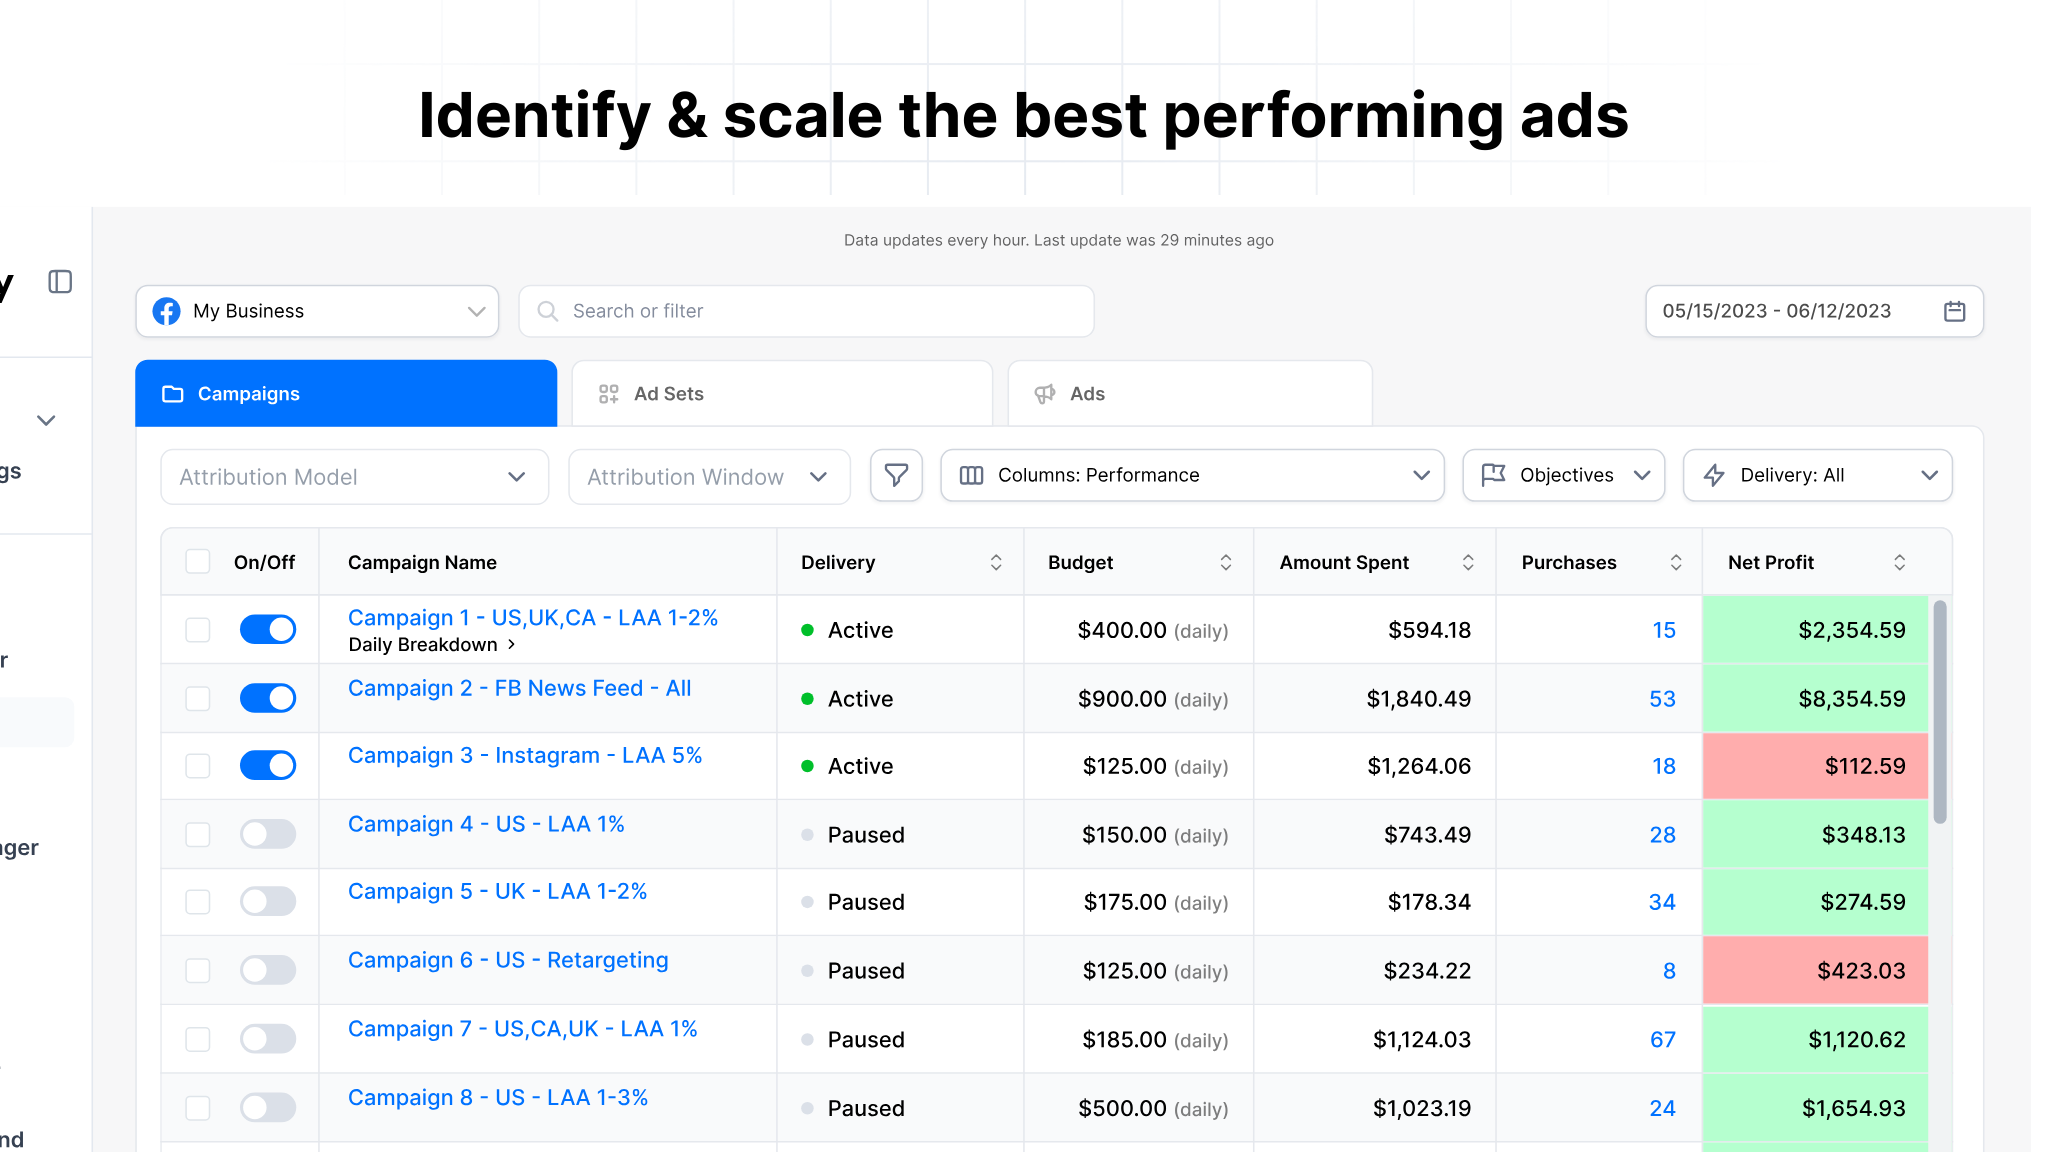
Task: Expand the Attribution Model dropdown
Action: pos(354,477)
